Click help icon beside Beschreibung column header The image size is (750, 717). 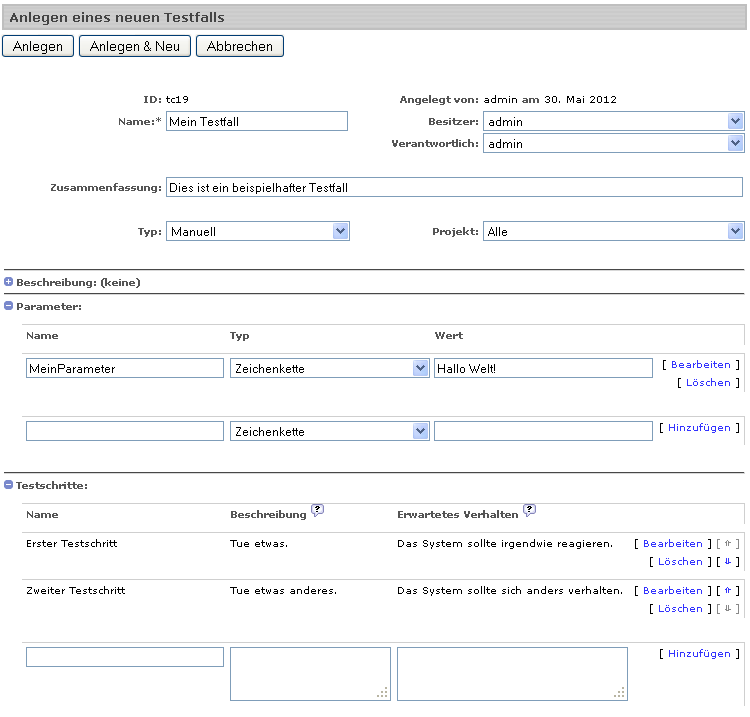pos(318,510)
